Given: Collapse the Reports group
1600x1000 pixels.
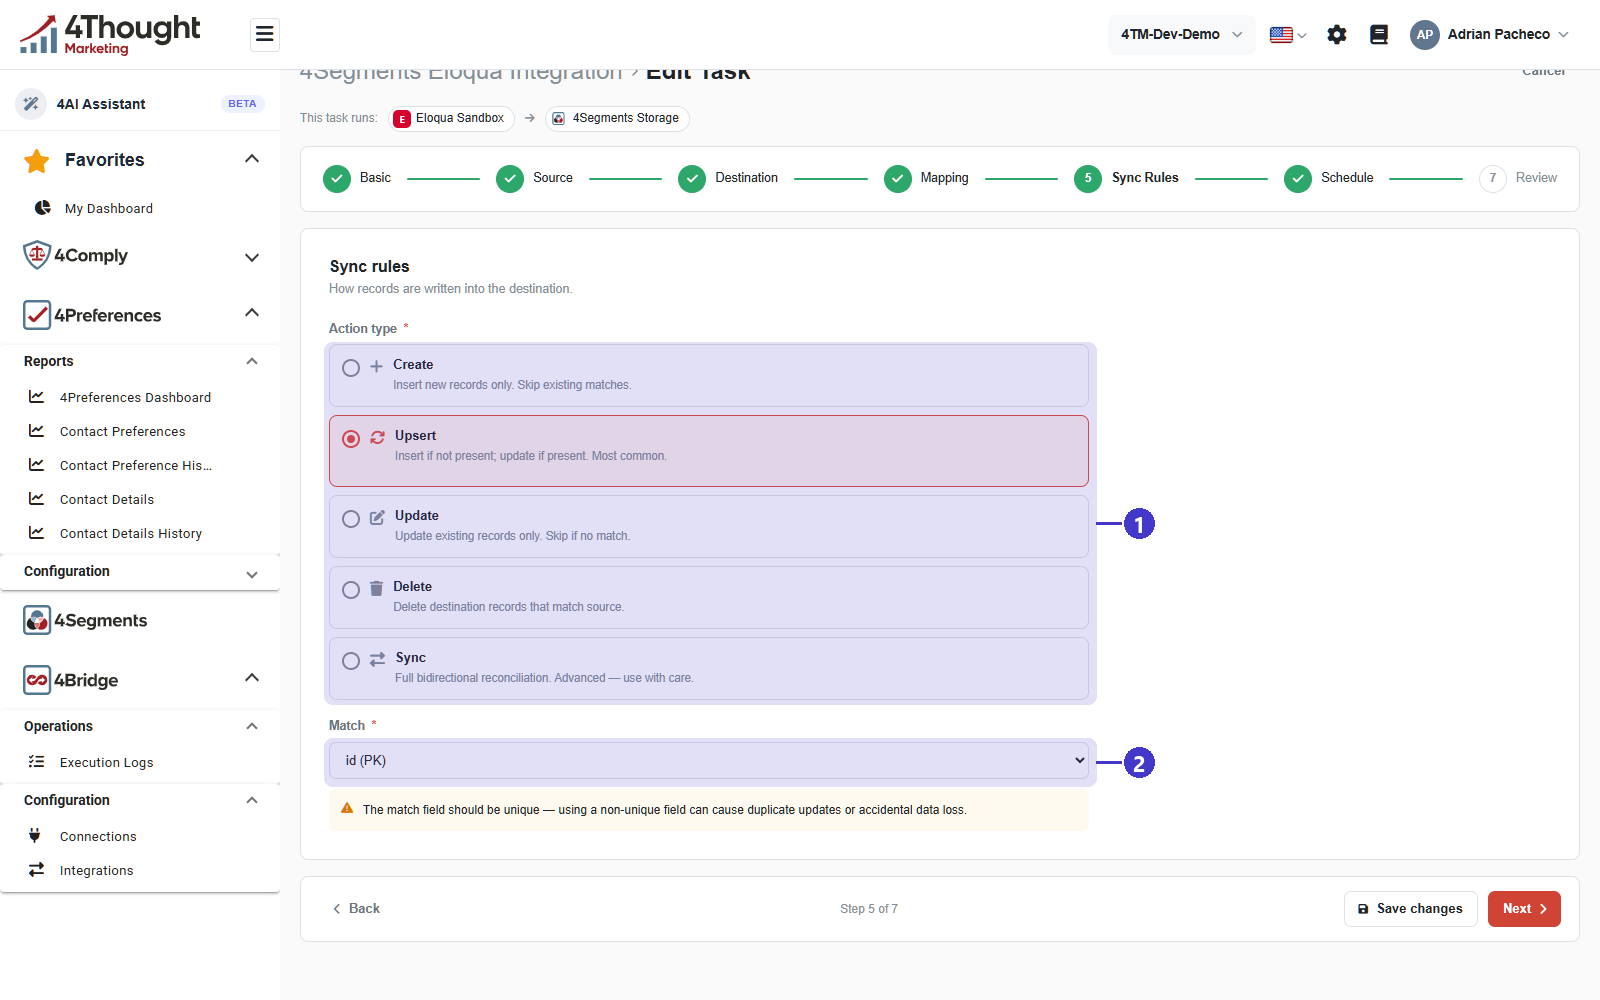Looking at the screenshot, I should pyautogui.click(x=252, y=361).
